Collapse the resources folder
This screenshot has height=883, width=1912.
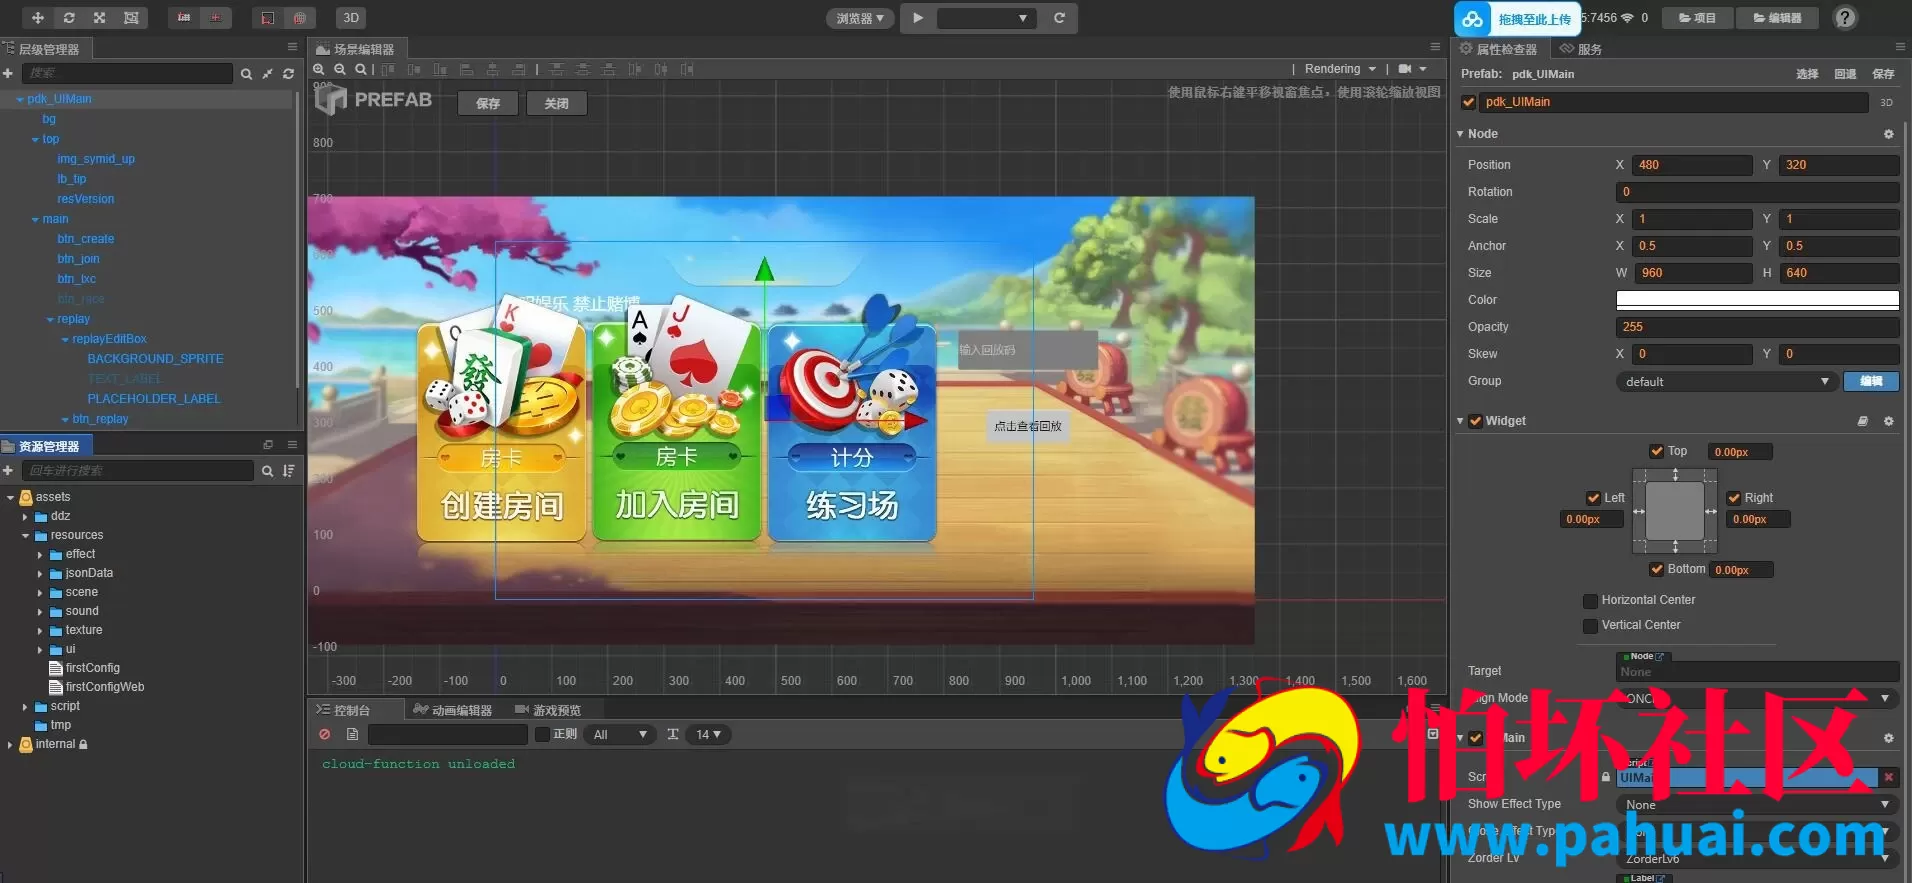(x=25, y=536)
